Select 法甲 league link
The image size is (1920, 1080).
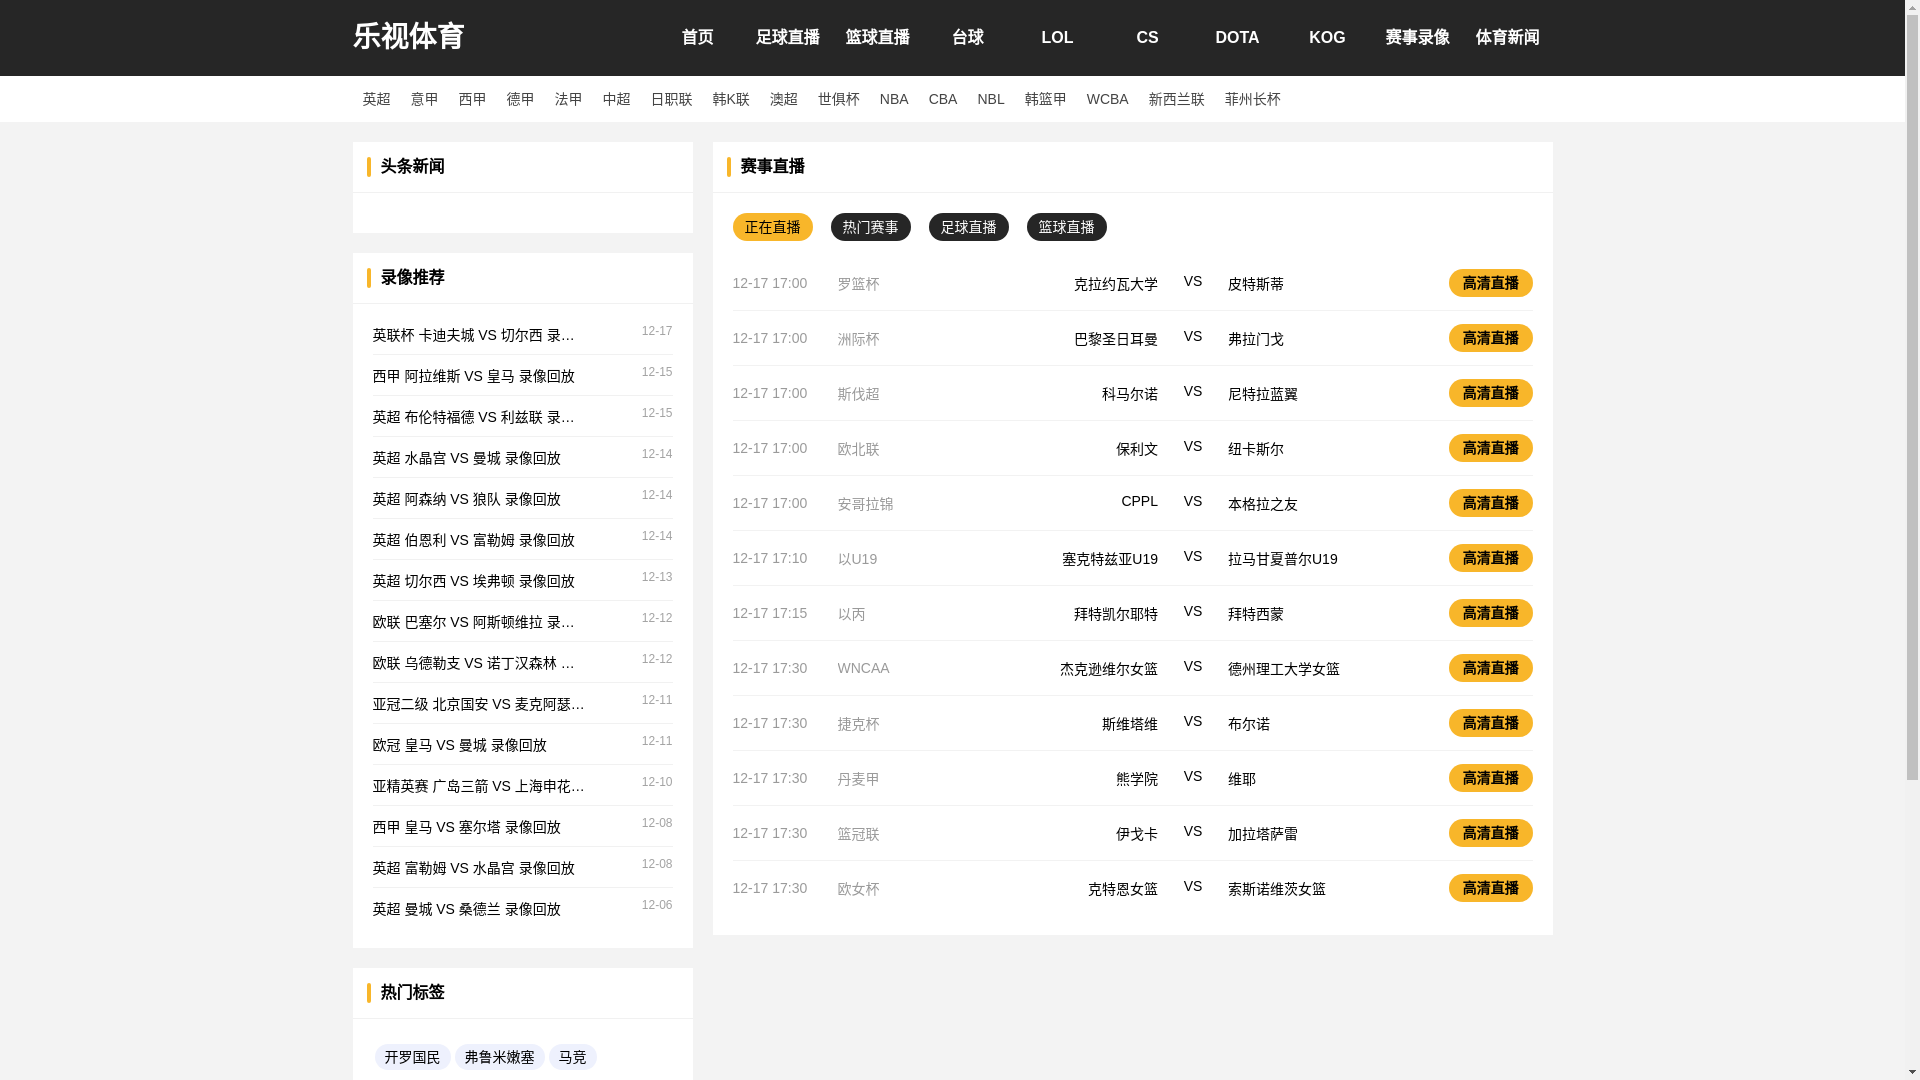pos(569,99)
